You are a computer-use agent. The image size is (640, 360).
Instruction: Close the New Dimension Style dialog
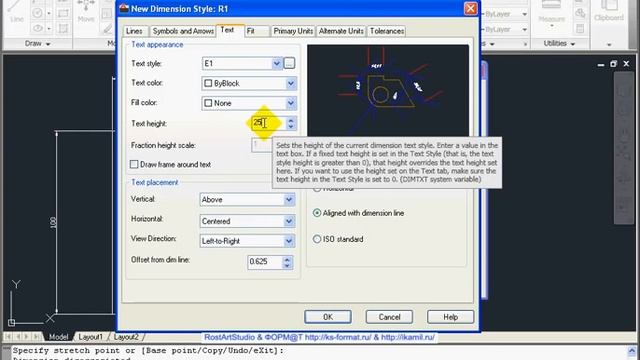[x=470, y=9]
